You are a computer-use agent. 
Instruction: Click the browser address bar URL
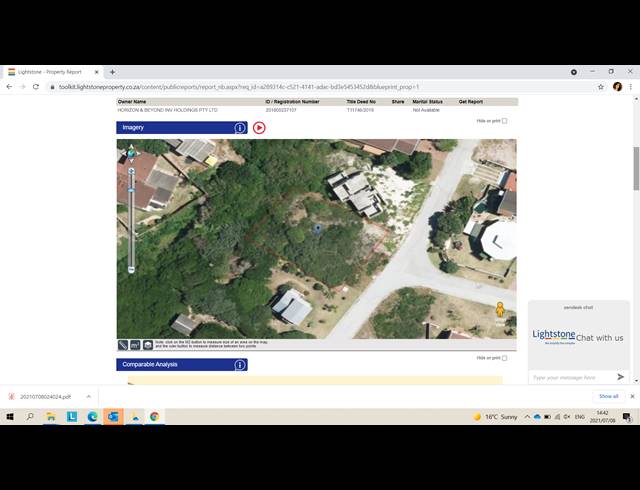pyautogui.click(x=239, y=87)
